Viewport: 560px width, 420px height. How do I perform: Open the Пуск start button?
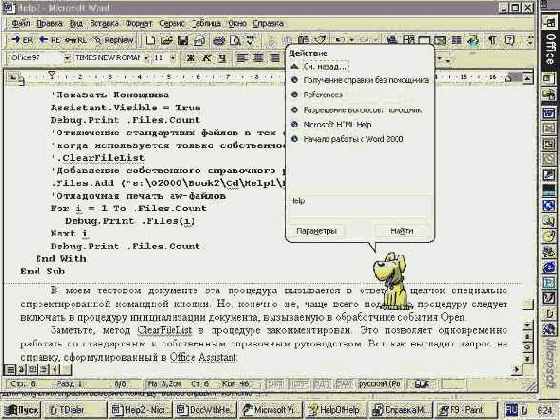22,410
